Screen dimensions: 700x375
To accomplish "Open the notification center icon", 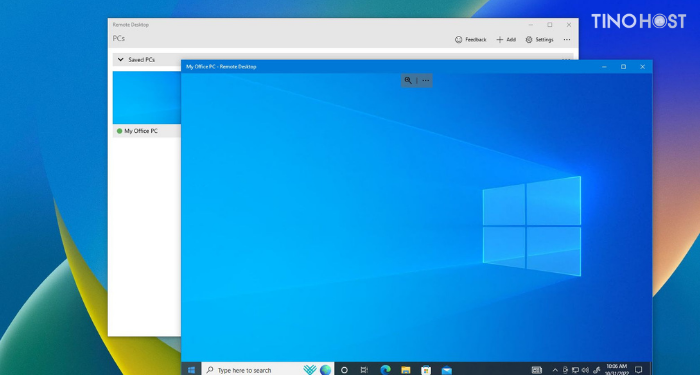I will point(638,370).
